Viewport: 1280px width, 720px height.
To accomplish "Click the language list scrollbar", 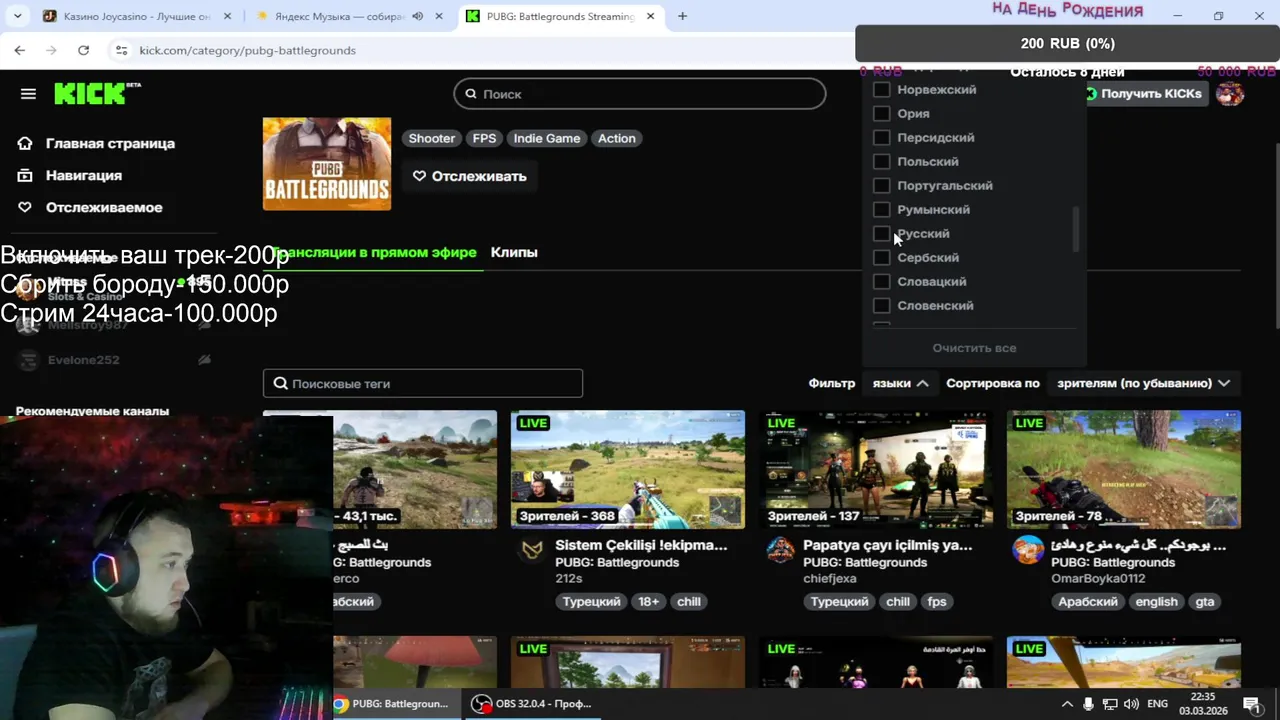I will pyautogui.click(x=1076, y=229).
